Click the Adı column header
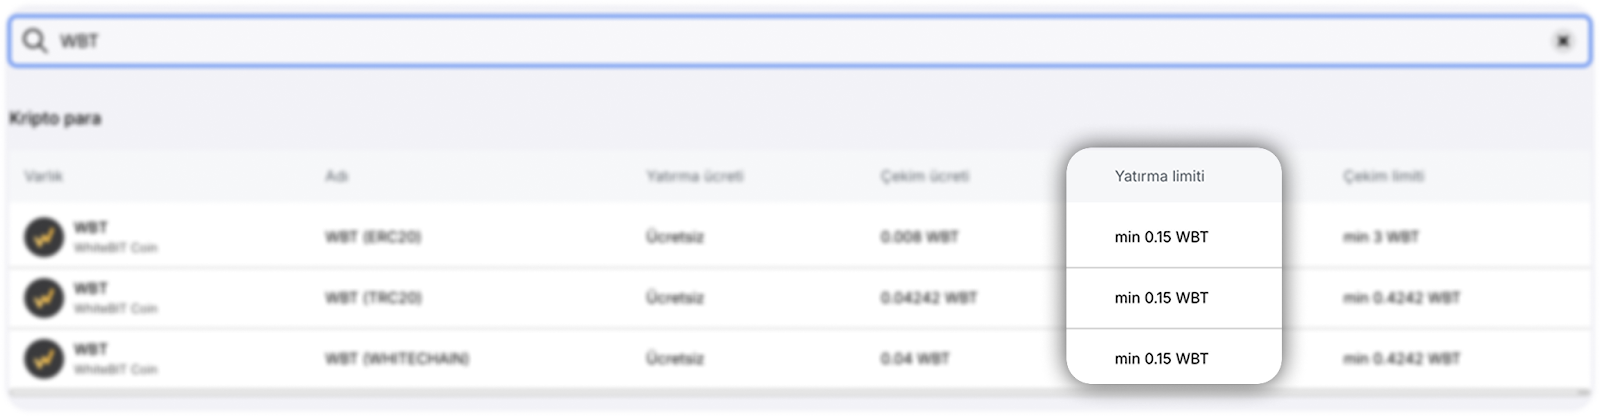 [336, 176]
